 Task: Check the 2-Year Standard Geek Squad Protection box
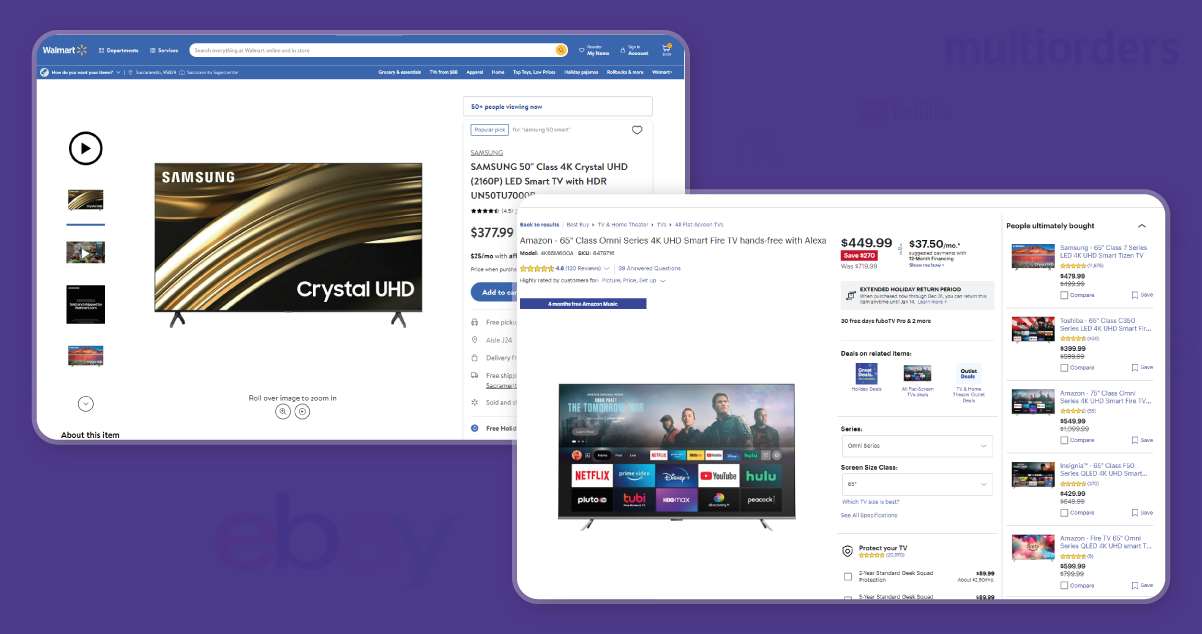coord(848,577)
